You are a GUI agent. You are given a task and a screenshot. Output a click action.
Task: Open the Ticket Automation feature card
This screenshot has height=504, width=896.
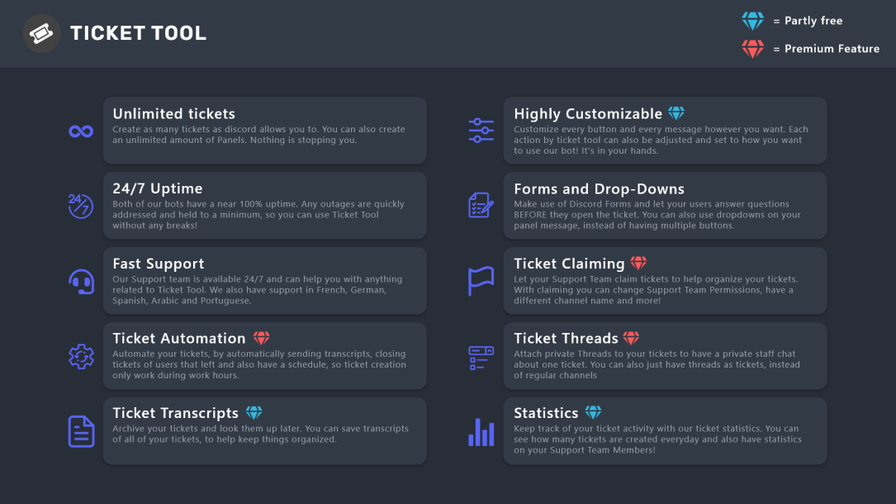(x=265, y=356)
